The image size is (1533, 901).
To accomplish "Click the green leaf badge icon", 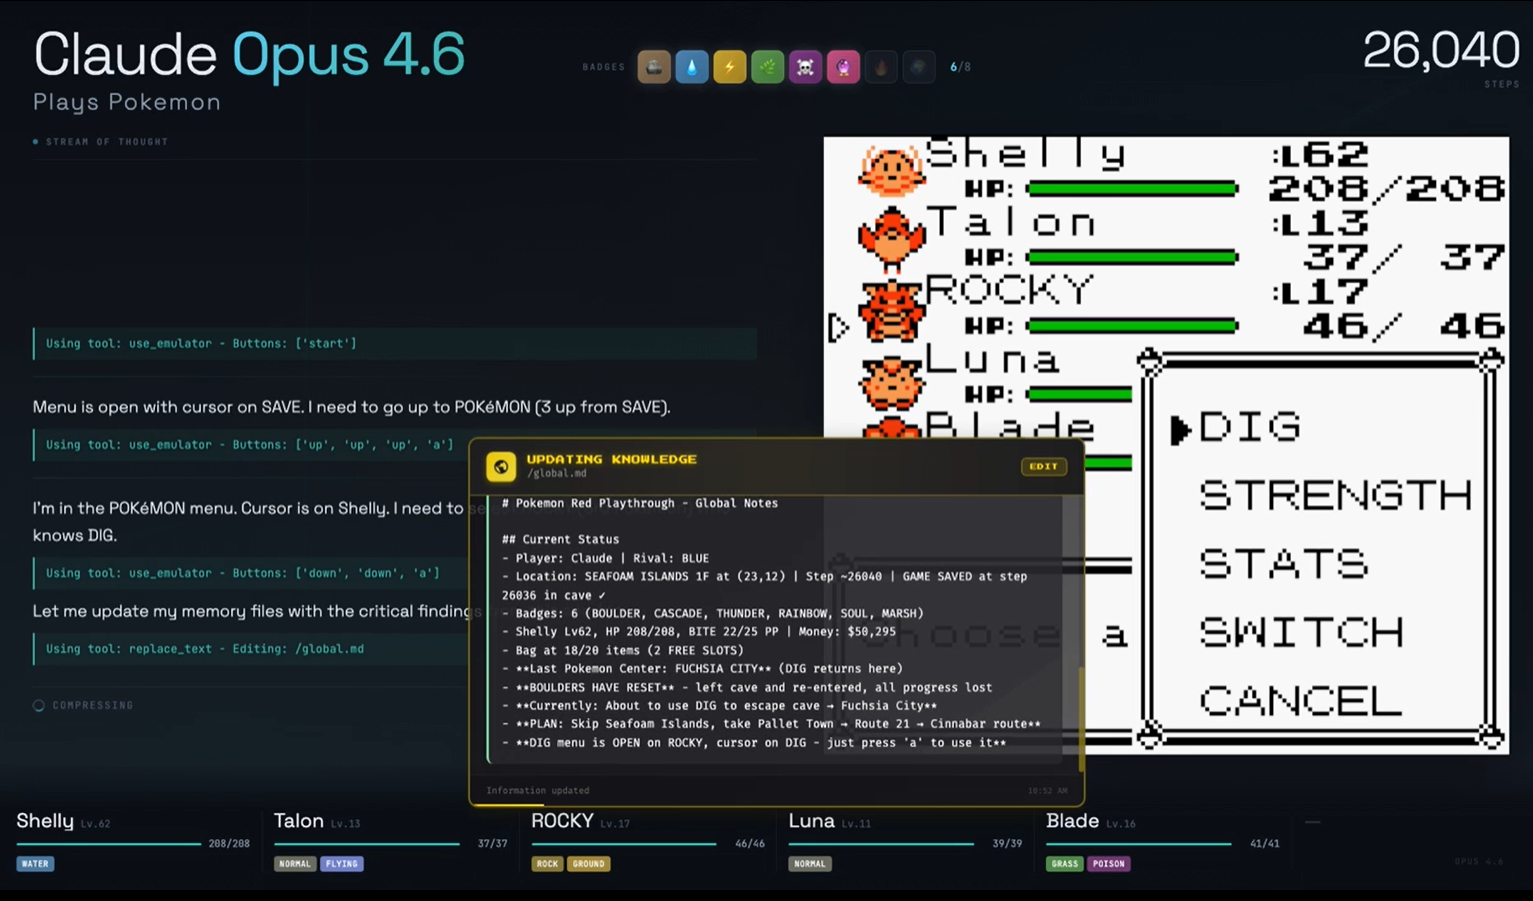I will coord(768,67).
